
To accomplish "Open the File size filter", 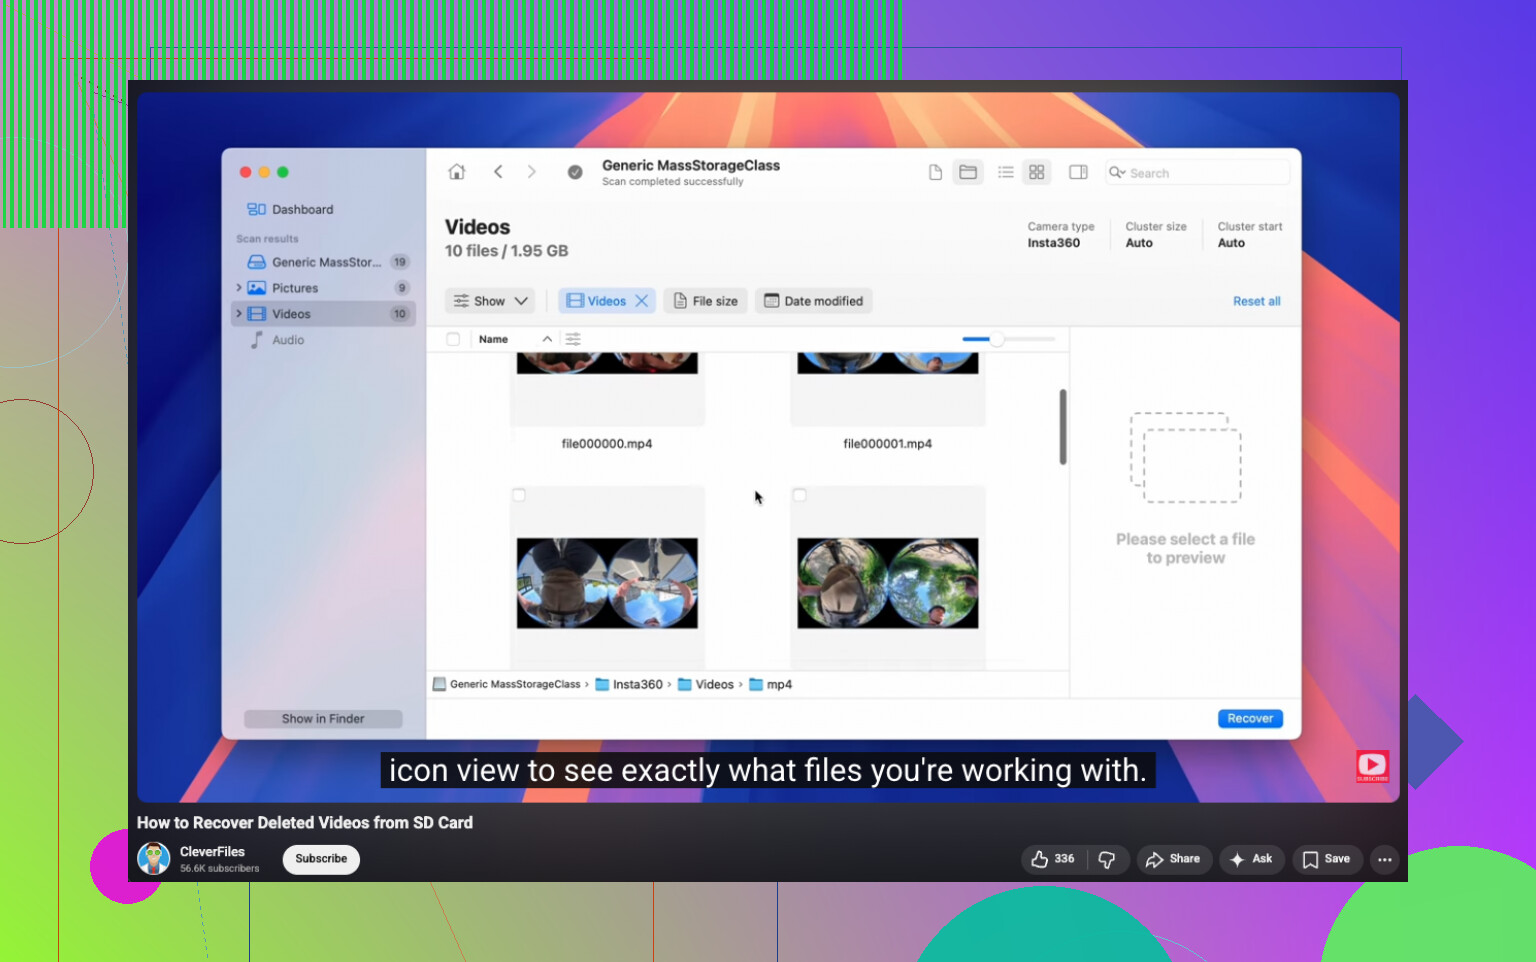I will (x=706, y=301).
